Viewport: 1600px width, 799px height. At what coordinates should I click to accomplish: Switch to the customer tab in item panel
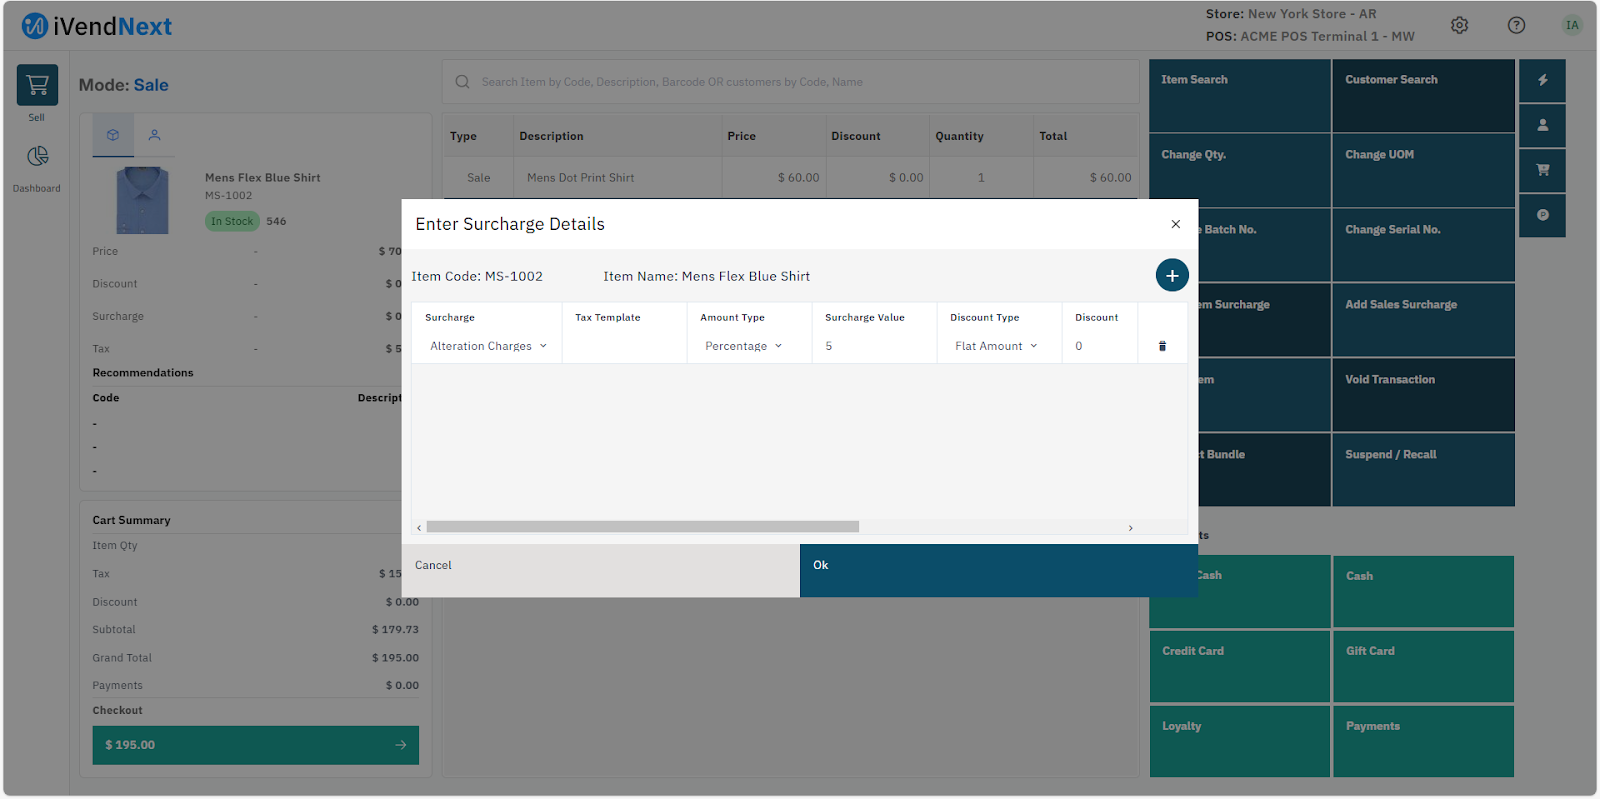point(154,135)
